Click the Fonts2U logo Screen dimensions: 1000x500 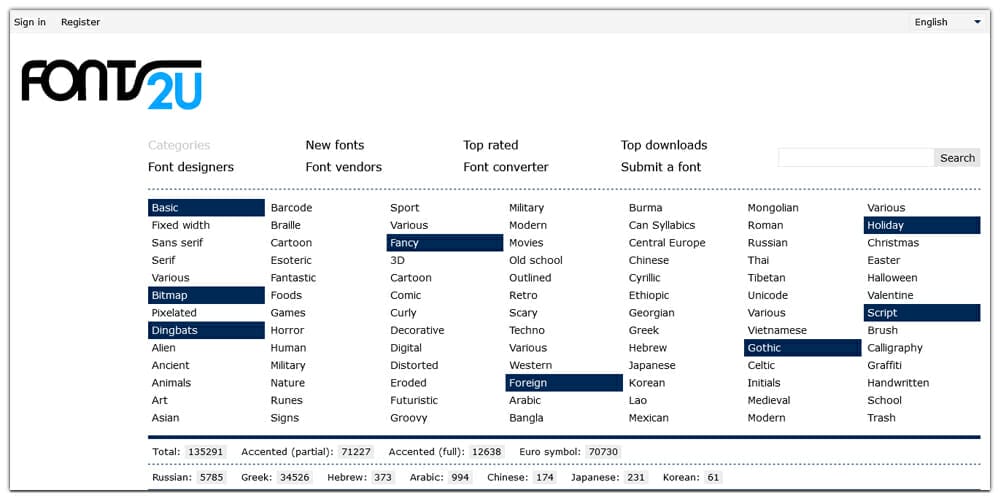111,84
